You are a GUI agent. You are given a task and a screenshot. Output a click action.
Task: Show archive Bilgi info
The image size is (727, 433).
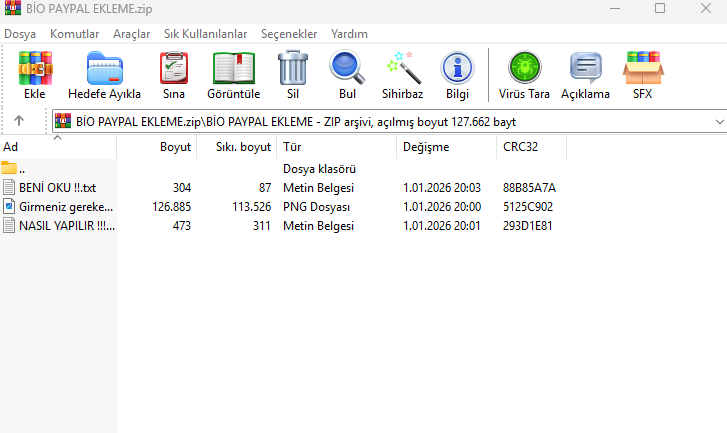(458, 68)
